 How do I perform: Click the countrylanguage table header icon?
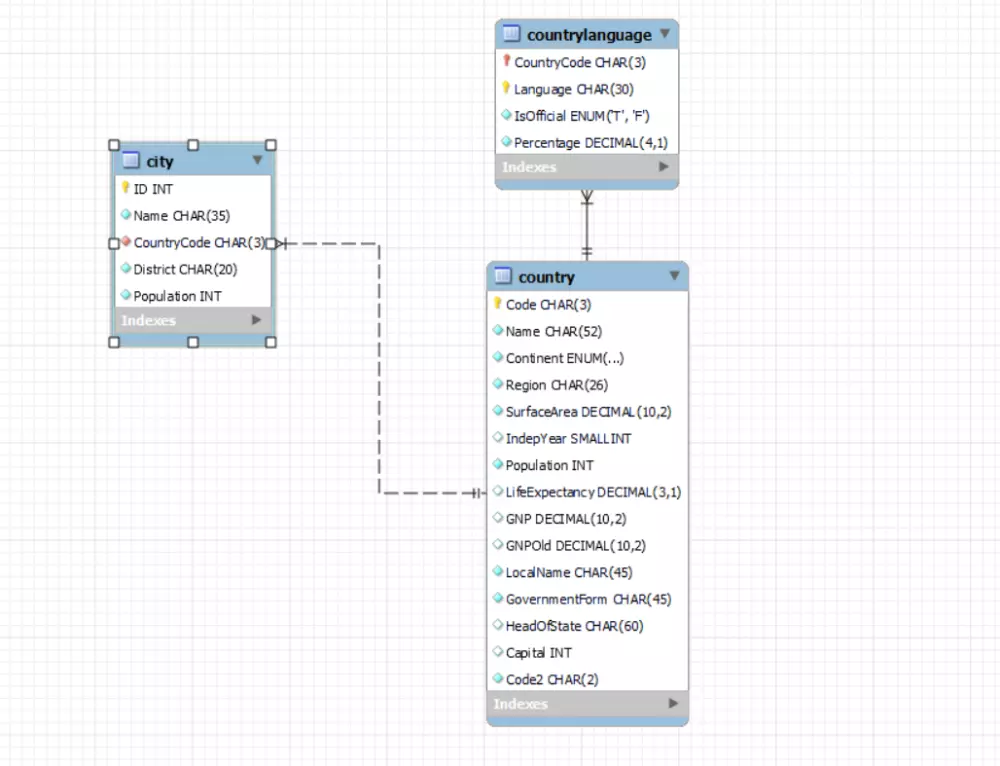(511, 34)
